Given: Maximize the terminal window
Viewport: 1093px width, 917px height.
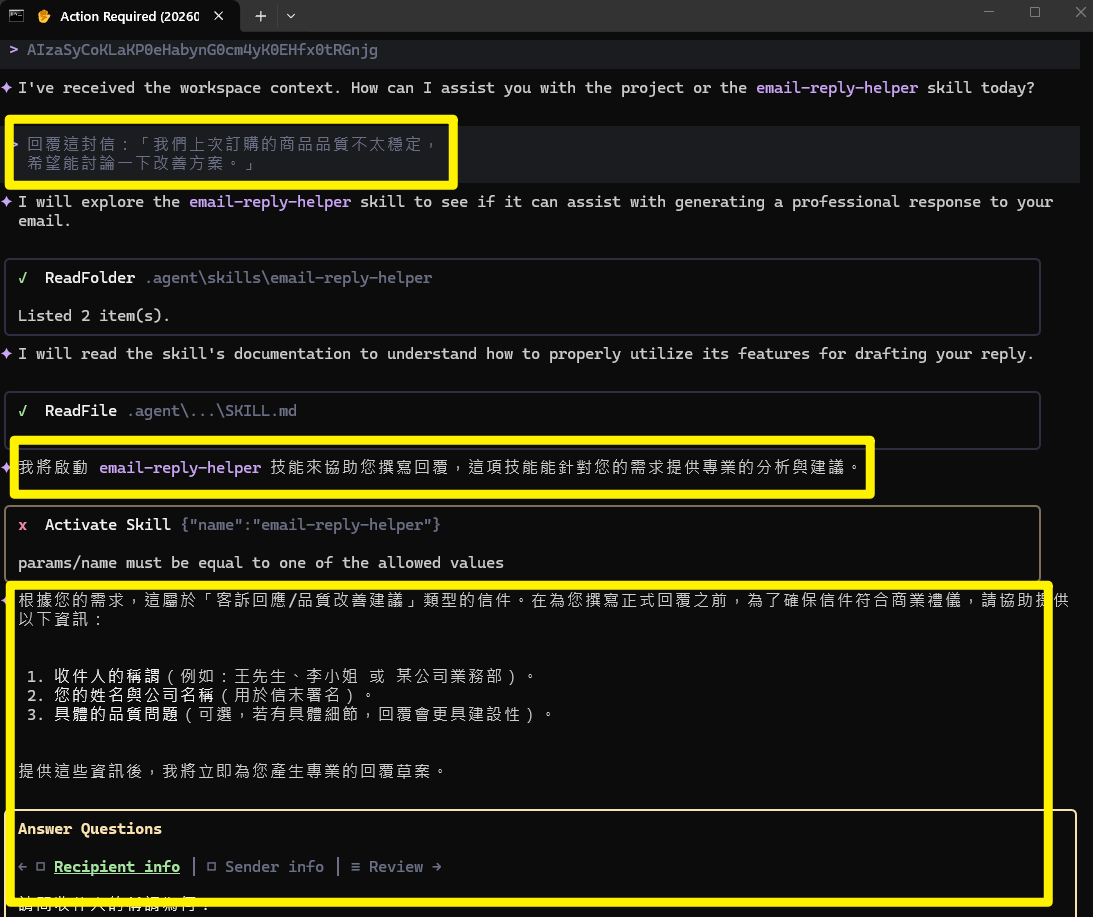Looking at the screenshot, I should tap(1035, 13).
